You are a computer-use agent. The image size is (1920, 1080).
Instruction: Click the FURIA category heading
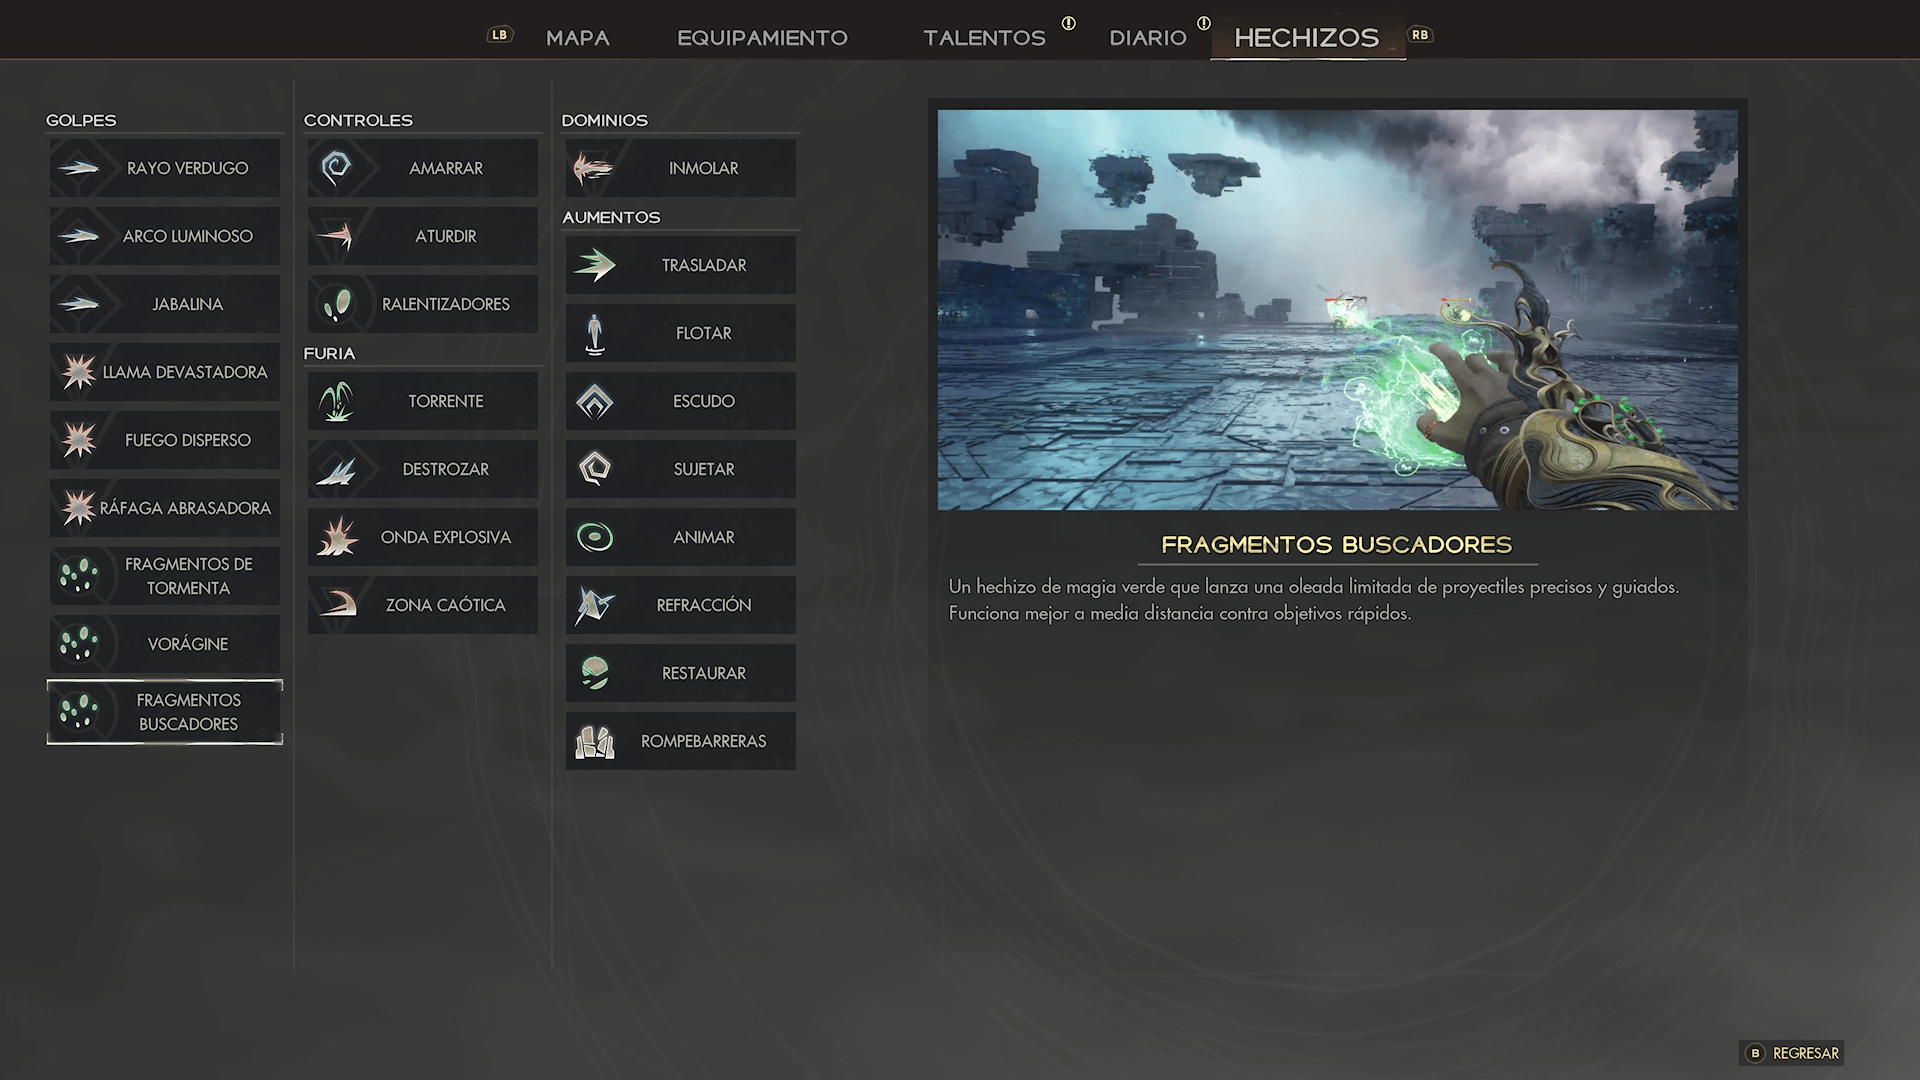[329, 353]
